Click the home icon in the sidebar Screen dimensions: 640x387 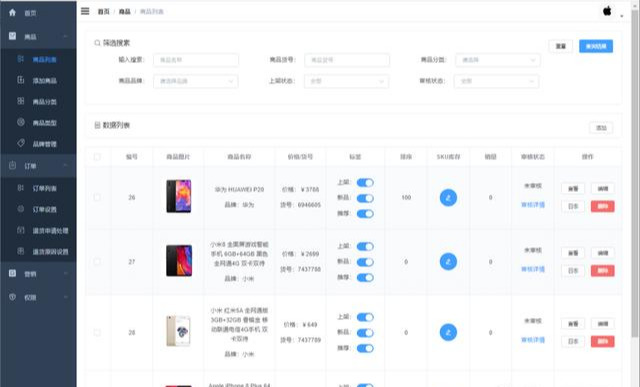12,12
